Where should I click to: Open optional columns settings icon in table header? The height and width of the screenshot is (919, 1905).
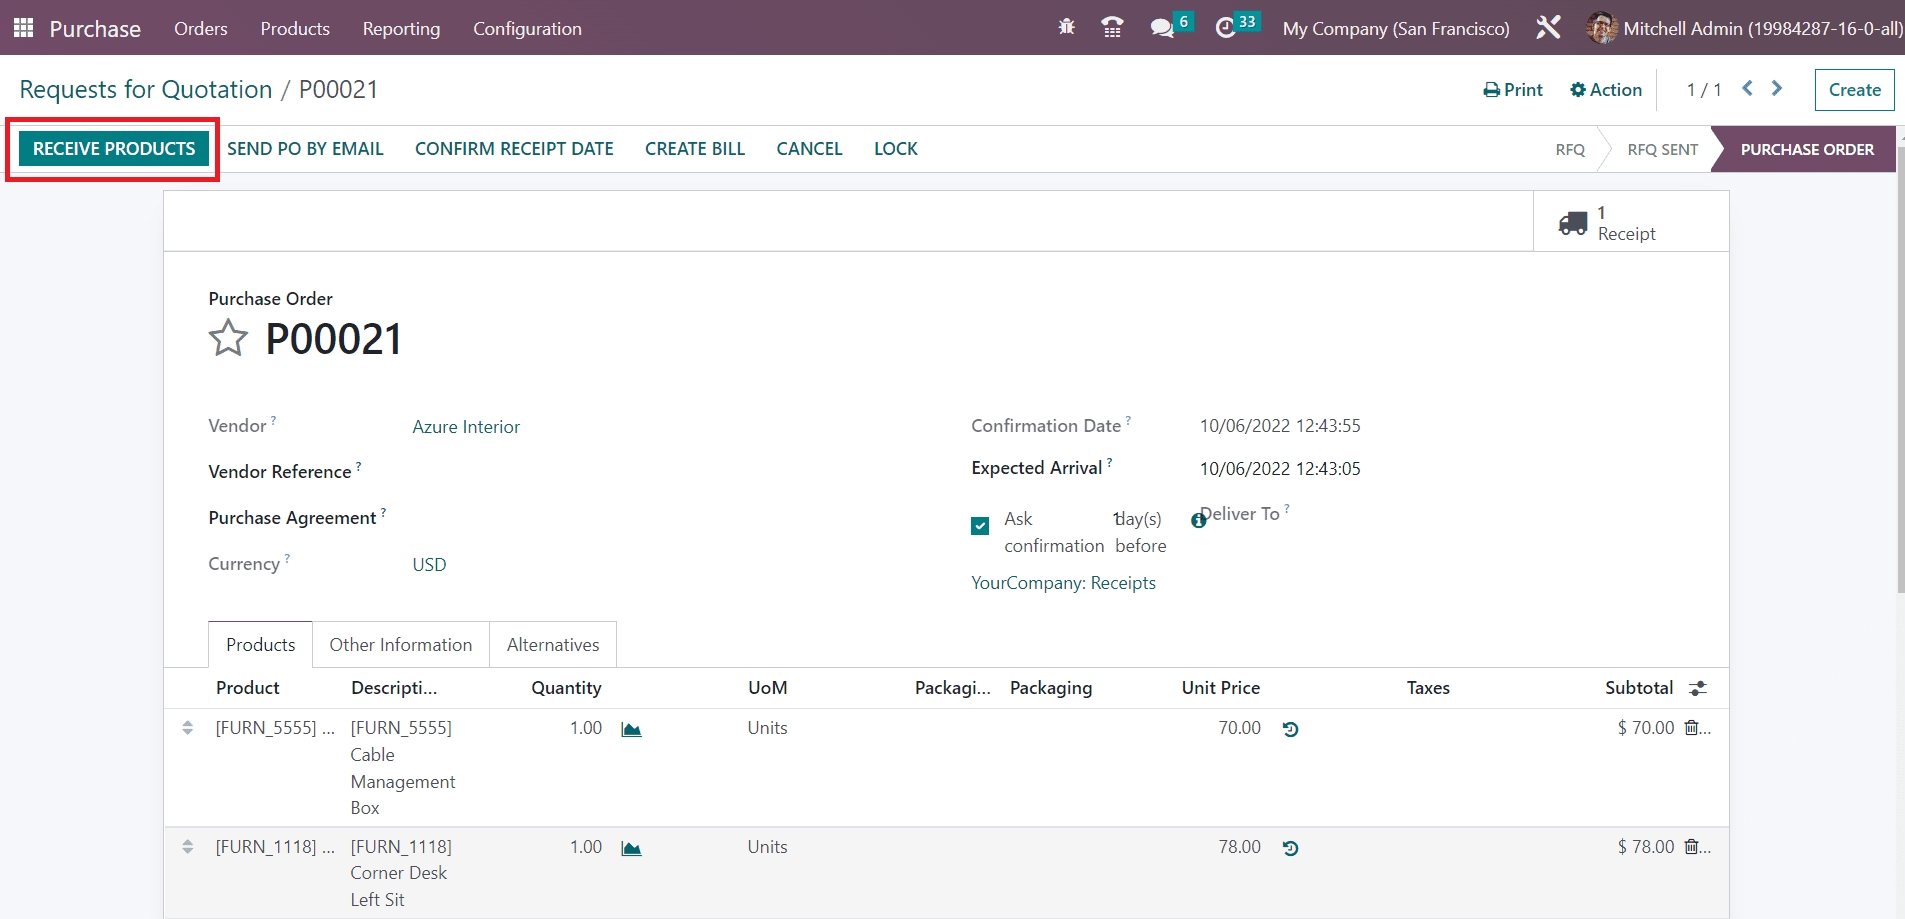point(1698,688)
